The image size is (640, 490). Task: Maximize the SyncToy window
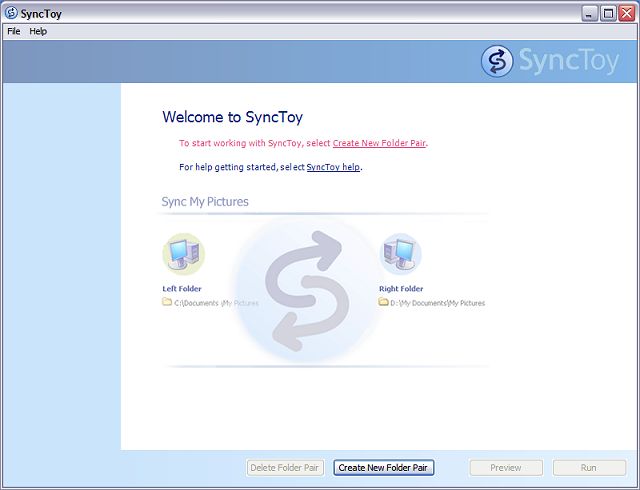(608, 14)
